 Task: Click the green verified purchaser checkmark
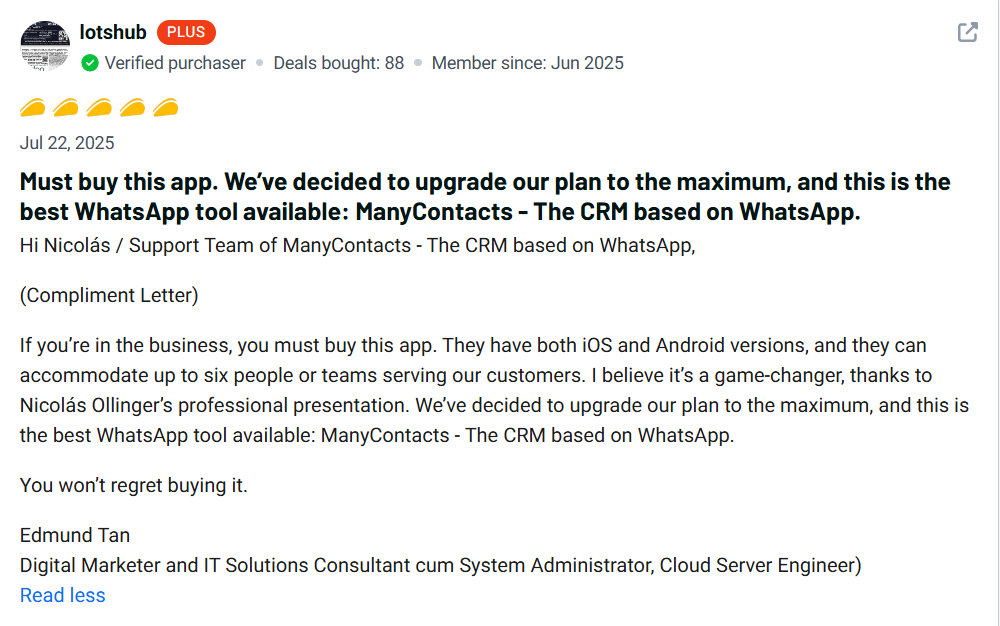coord(90,63)
